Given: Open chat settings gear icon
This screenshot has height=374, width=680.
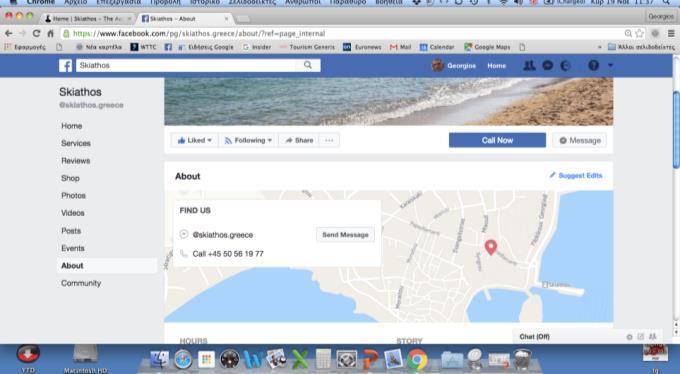Looking at the screenshot, I should tap(629, 337).
